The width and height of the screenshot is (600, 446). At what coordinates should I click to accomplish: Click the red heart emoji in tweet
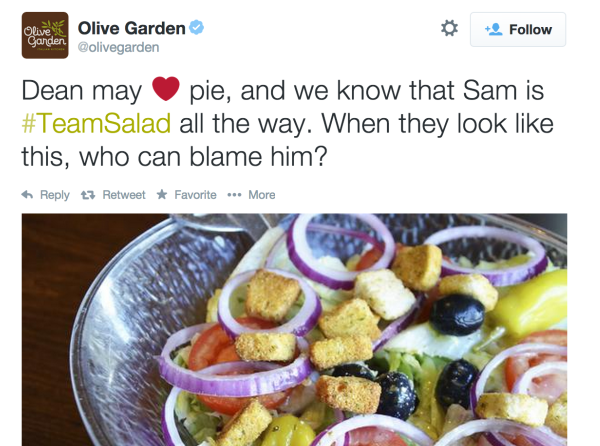(x=165, y=92)
